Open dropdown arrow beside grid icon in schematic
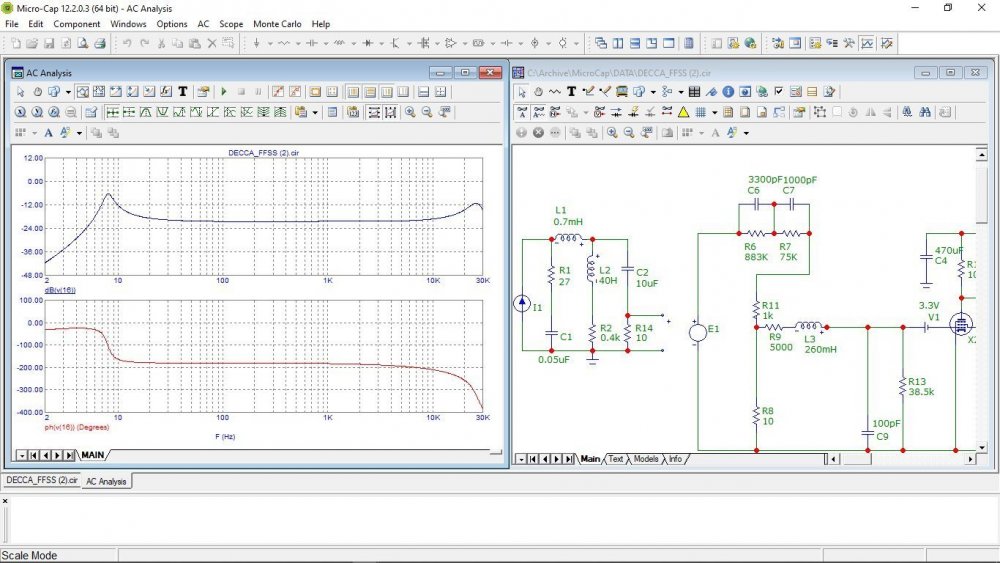This screenshot has height=563, width=1000. (713, 112)
